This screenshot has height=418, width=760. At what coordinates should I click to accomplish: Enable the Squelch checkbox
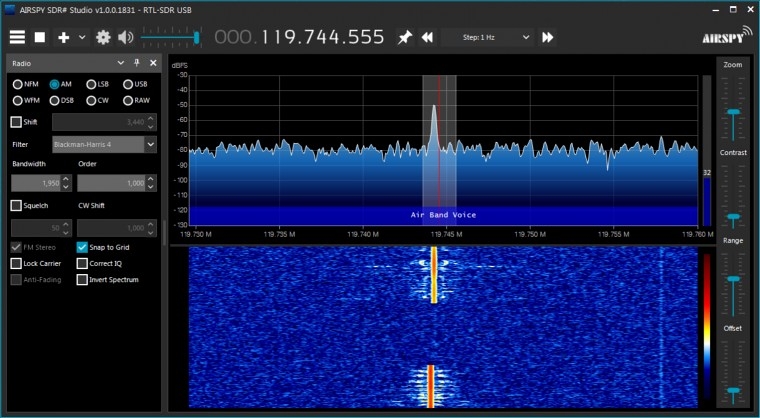[16, 206]
